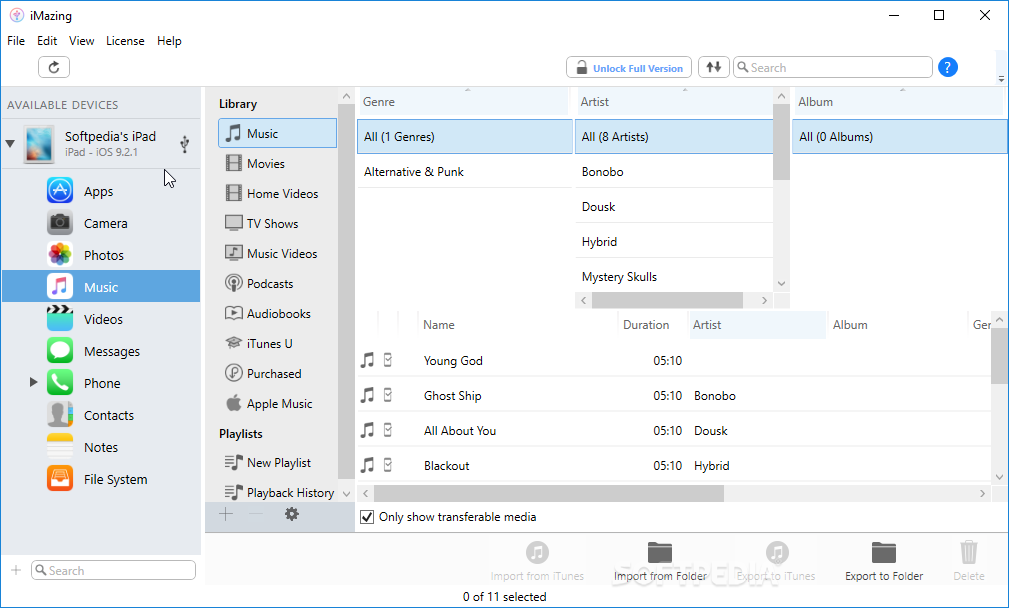This screenshot has width=1009, height=608.
Task: Open the Help menu
Action: tap(169, 41)
